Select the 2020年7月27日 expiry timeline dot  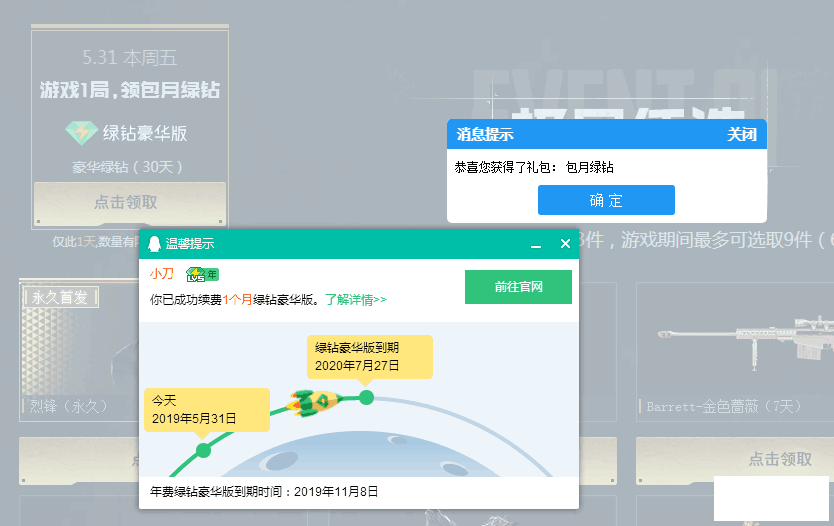pos(366,397)
